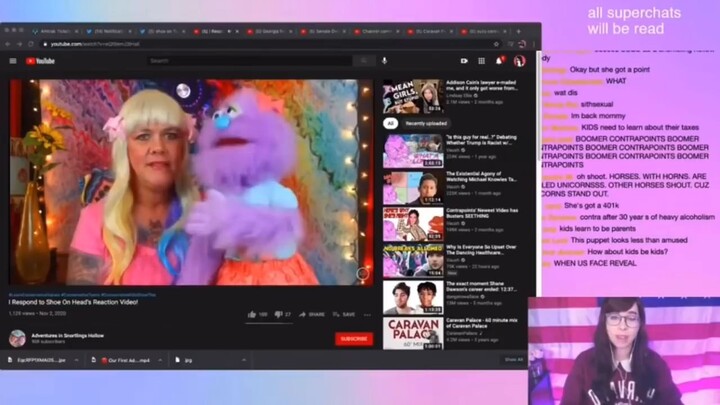Open the Existential Agony Michael Knowles thumbnail
Screen dimensions: 720x405
tap(413, 188)
